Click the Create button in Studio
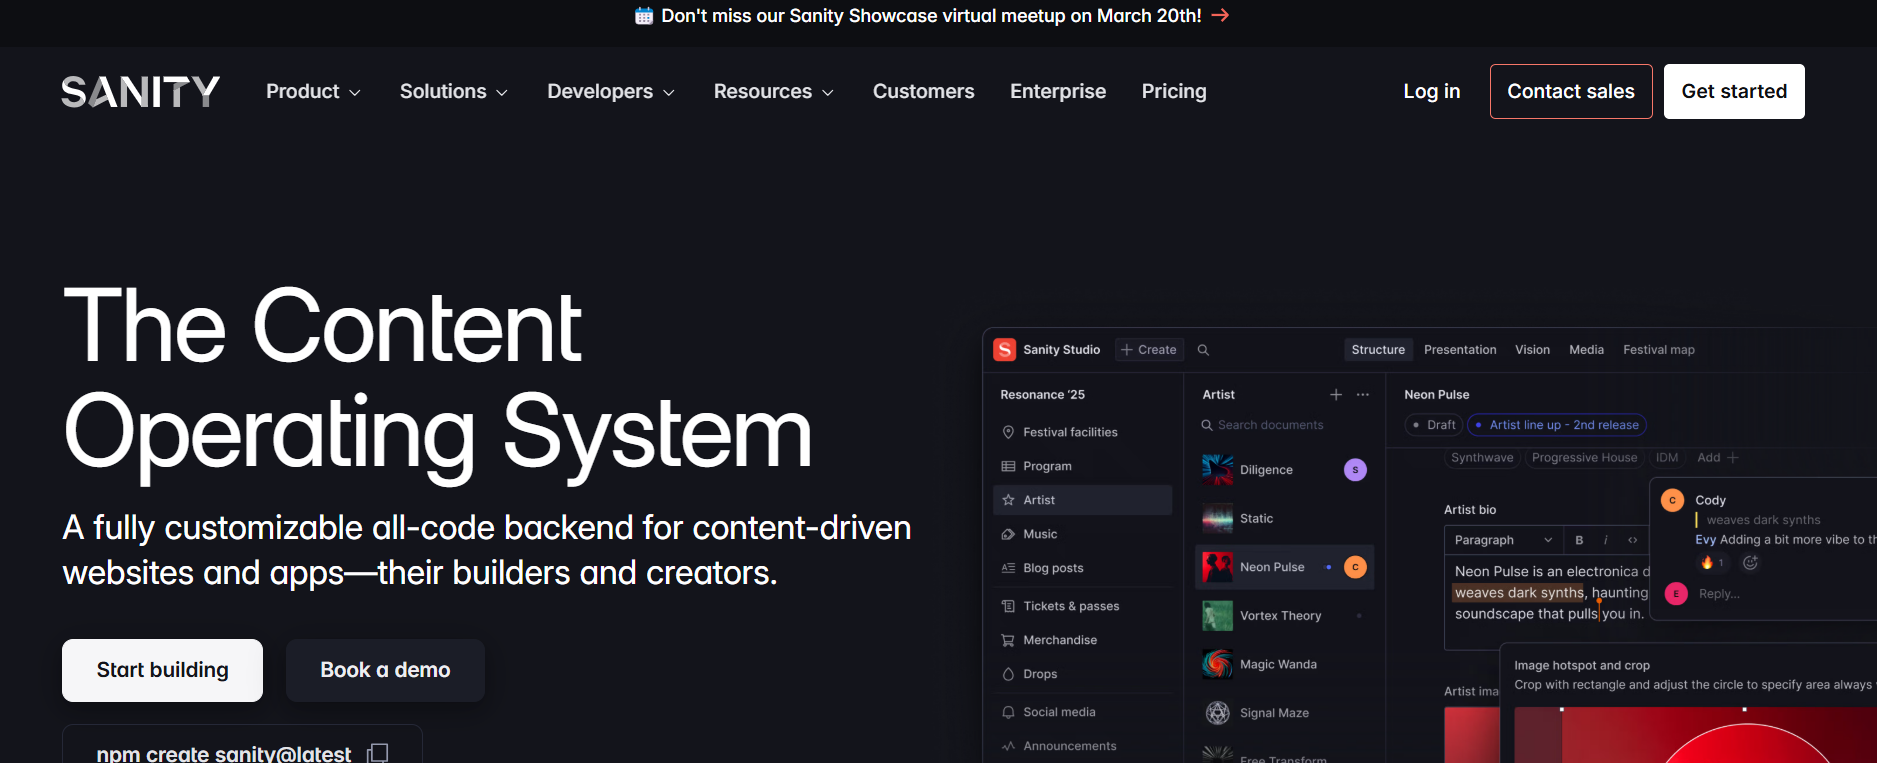 (1149, 350)
